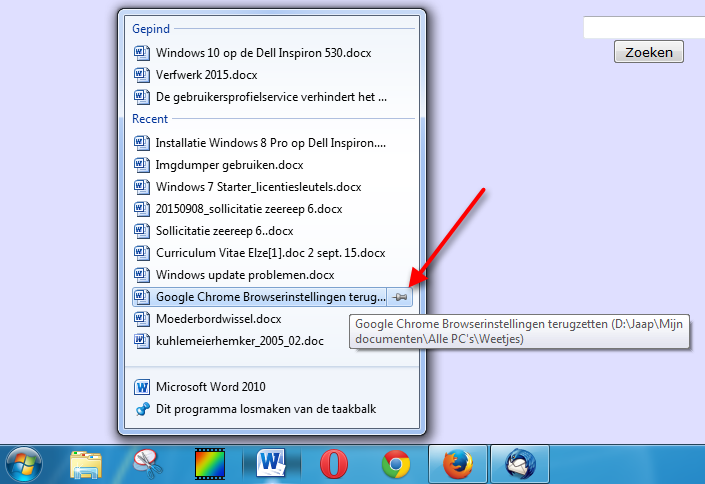
Task: Open Windows Explorer from the taskbar
Action: [x=85, y=464]
